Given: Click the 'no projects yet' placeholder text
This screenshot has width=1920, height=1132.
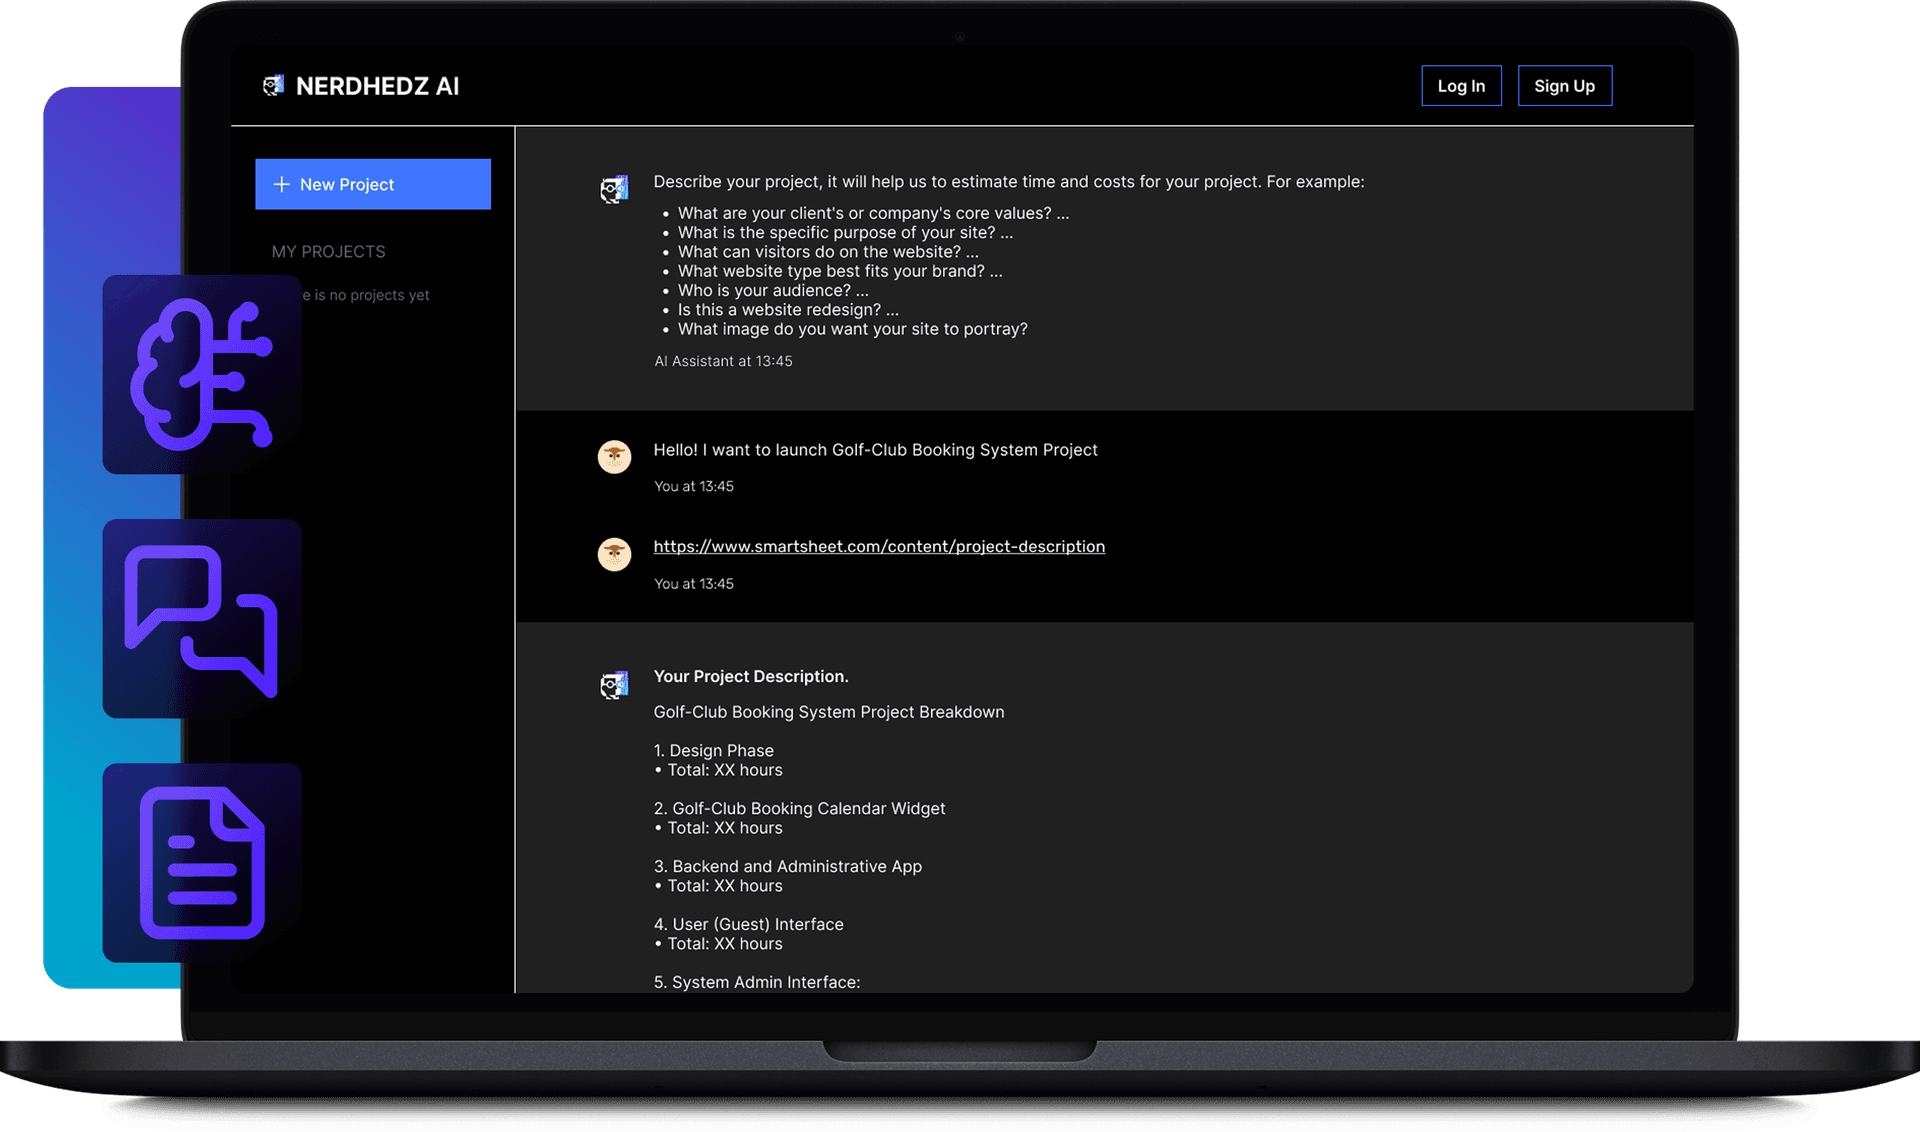Looking at the screenshot, I should pos(372,295).
